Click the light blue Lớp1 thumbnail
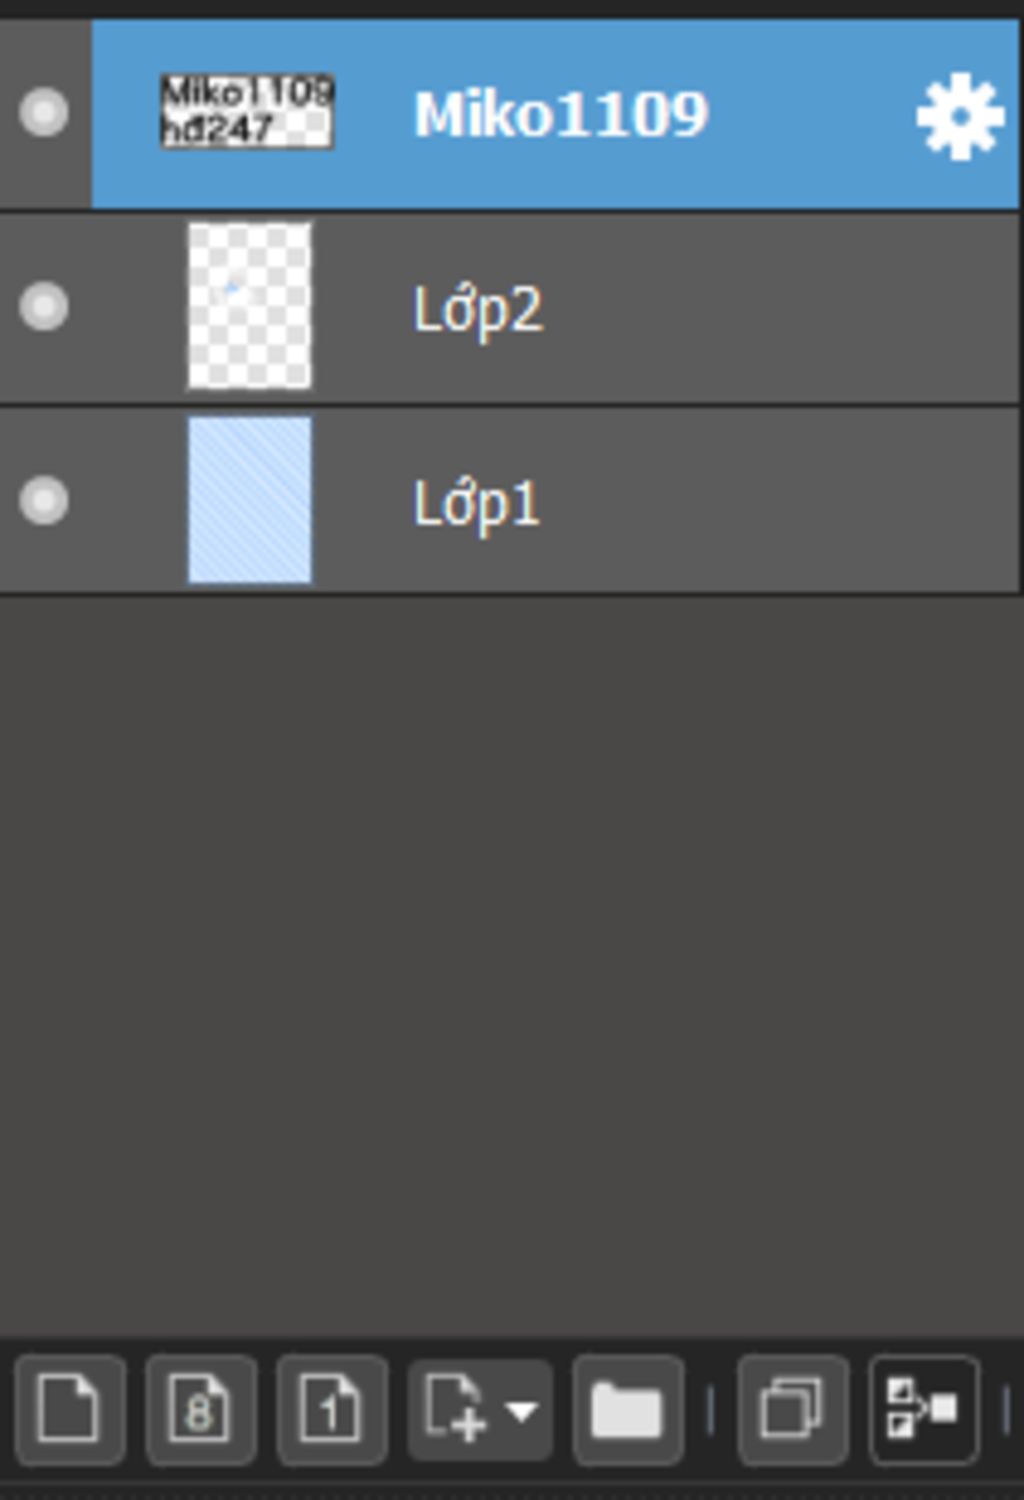 click(x=250, y=500)
